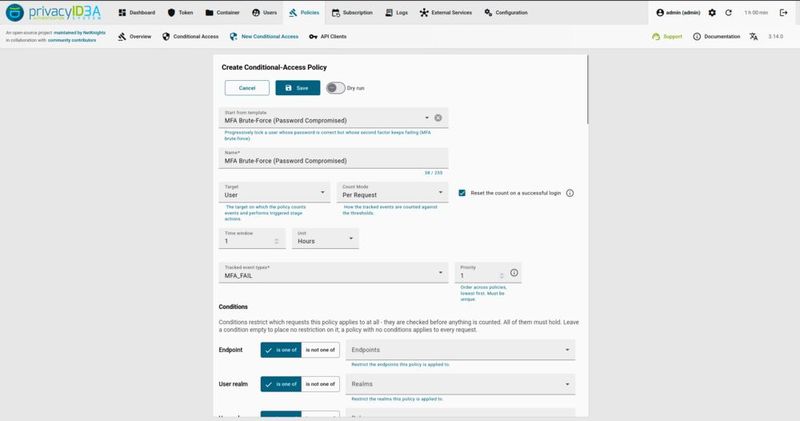Open the API Clients tab
800x421 pixels.
pyautogui.click(x=328, y=37)
